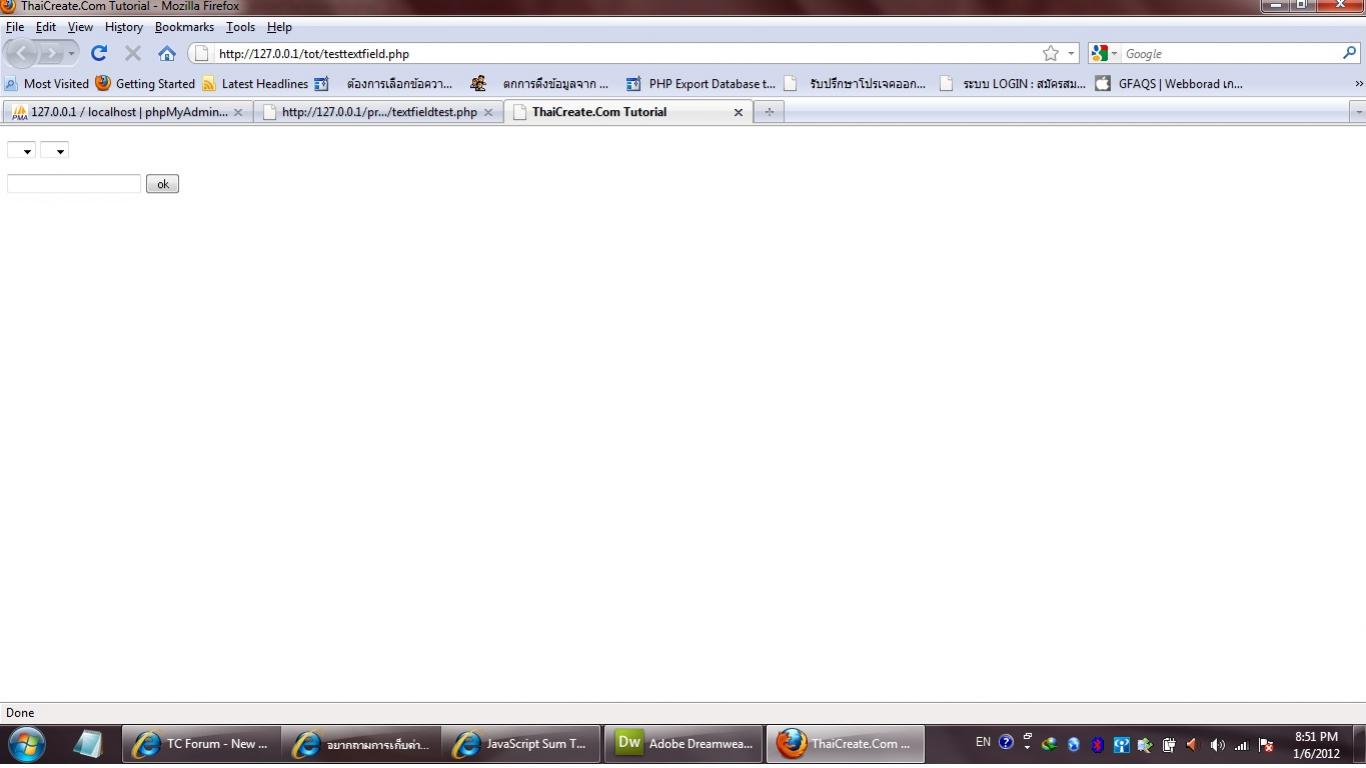The image size is (1366, 768).
Task: Open the new tab plus button
Action: (768, 112)
